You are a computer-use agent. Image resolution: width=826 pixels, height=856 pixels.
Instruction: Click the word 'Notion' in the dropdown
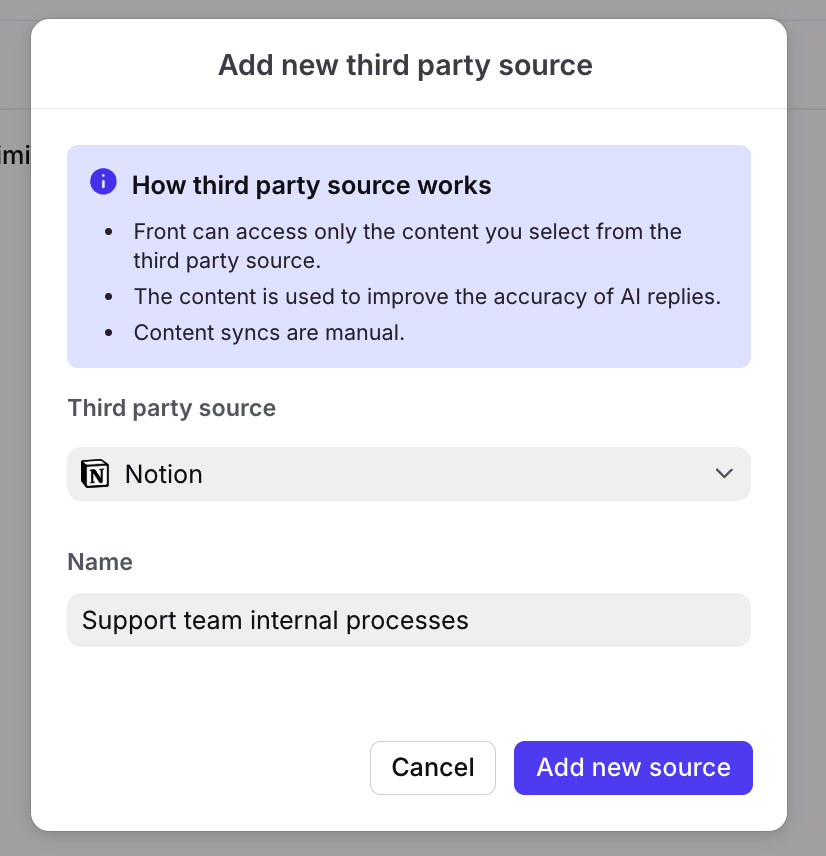164,474
